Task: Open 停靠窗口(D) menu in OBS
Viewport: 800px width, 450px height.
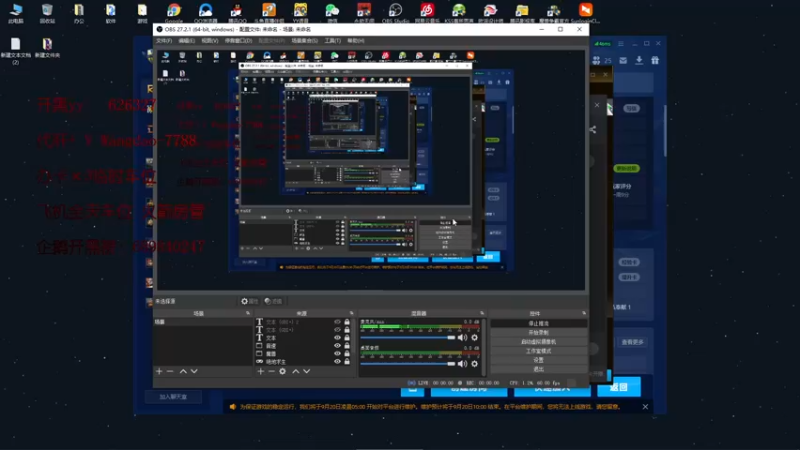Action: click(x=239, y=41)
